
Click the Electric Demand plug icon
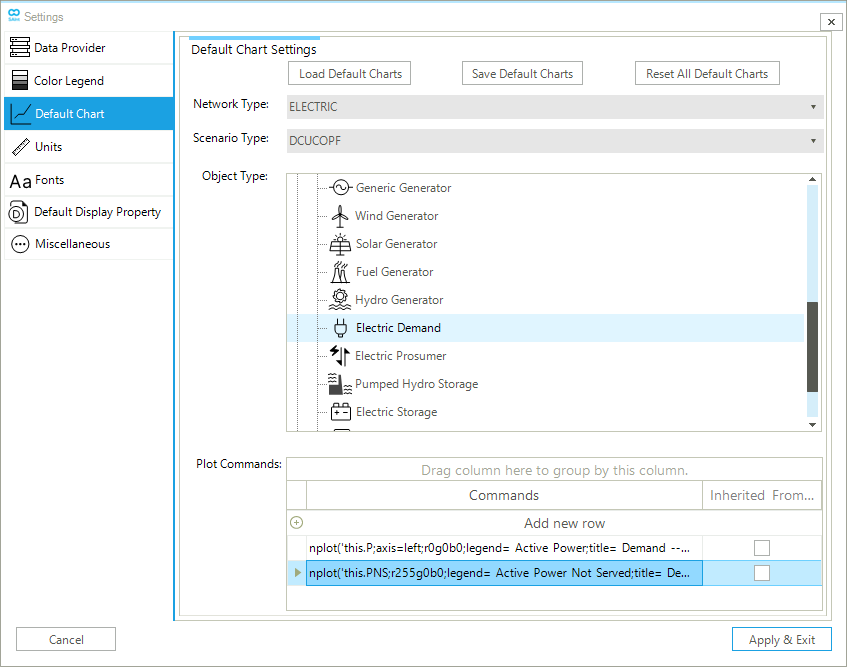click(340, 328)
